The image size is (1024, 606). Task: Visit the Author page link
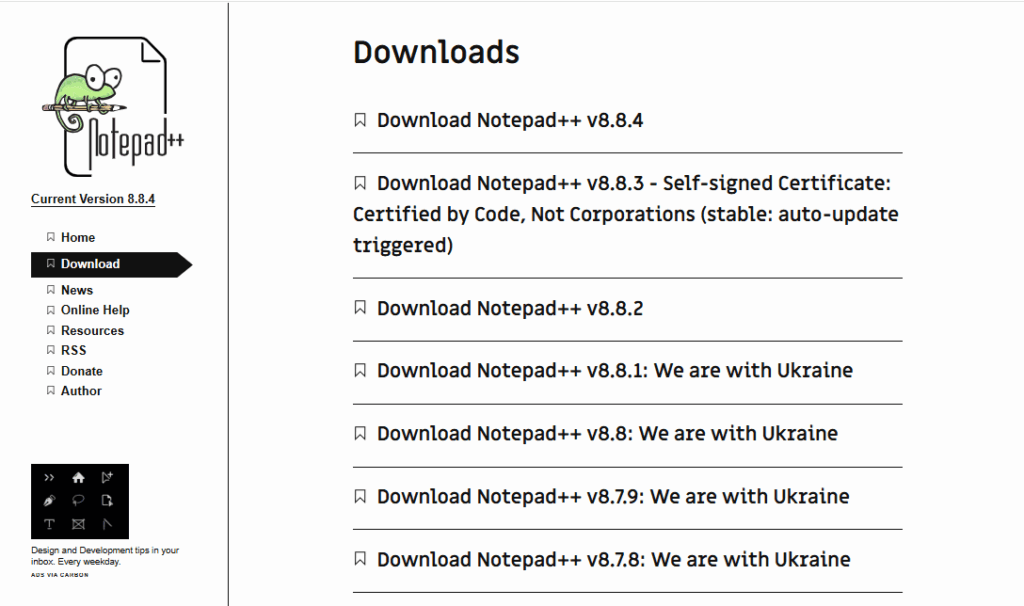click(81, 391)
